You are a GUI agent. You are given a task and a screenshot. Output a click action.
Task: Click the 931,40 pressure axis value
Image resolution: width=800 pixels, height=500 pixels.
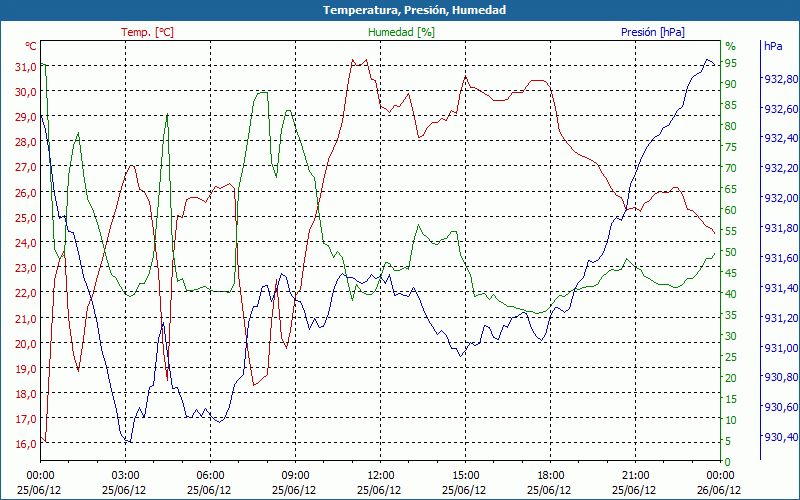click(781, 288)
